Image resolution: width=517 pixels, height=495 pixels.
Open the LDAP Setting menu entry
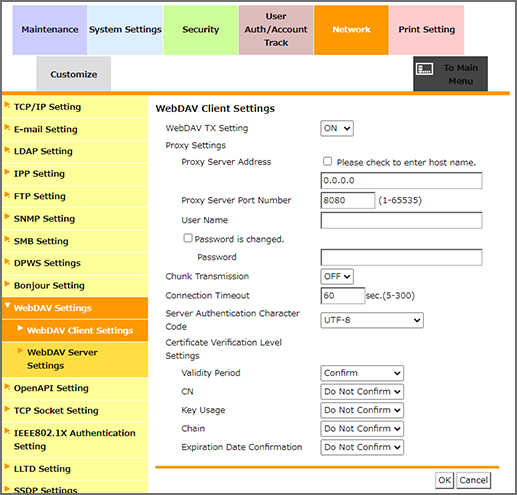click(75, 152)
